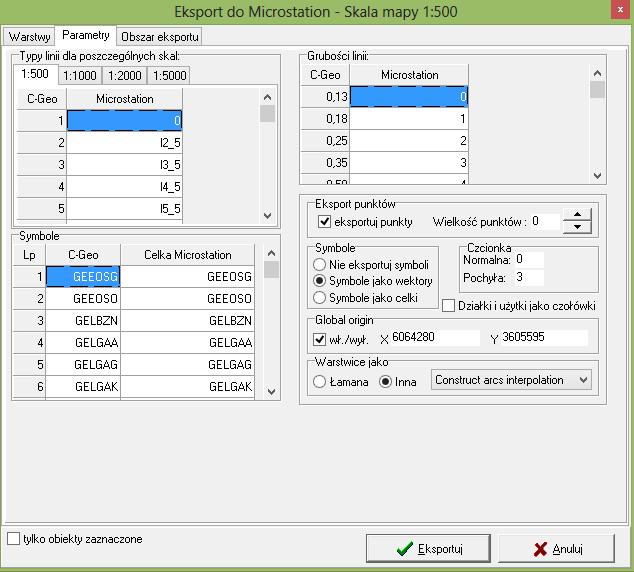
Task: Select Microstation thickness cell for 0,18
Action: pos(409,118)
